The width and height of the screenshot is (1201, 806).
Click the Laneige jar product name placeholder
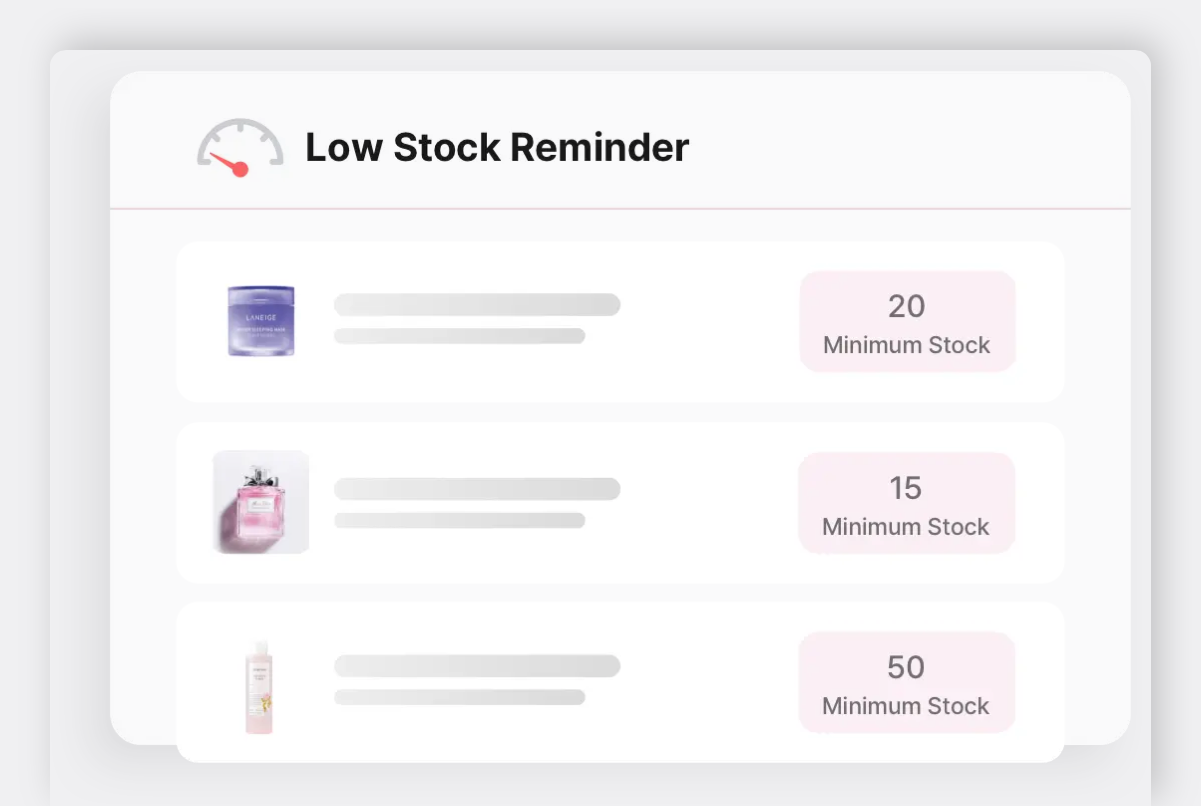(477, 305)
